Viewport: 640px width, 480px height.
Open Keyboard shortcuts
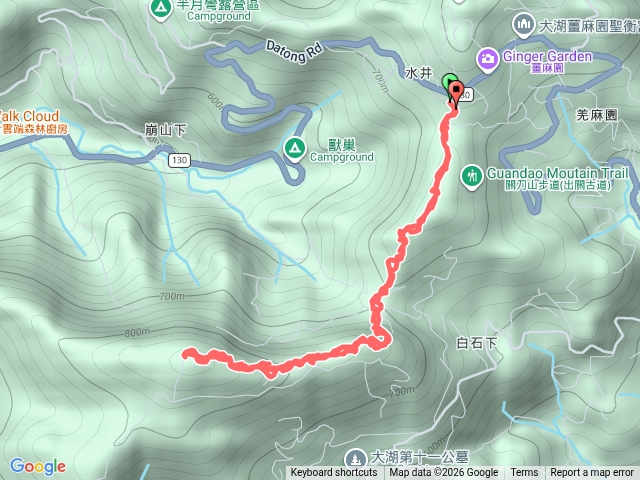tap(334, 472)
